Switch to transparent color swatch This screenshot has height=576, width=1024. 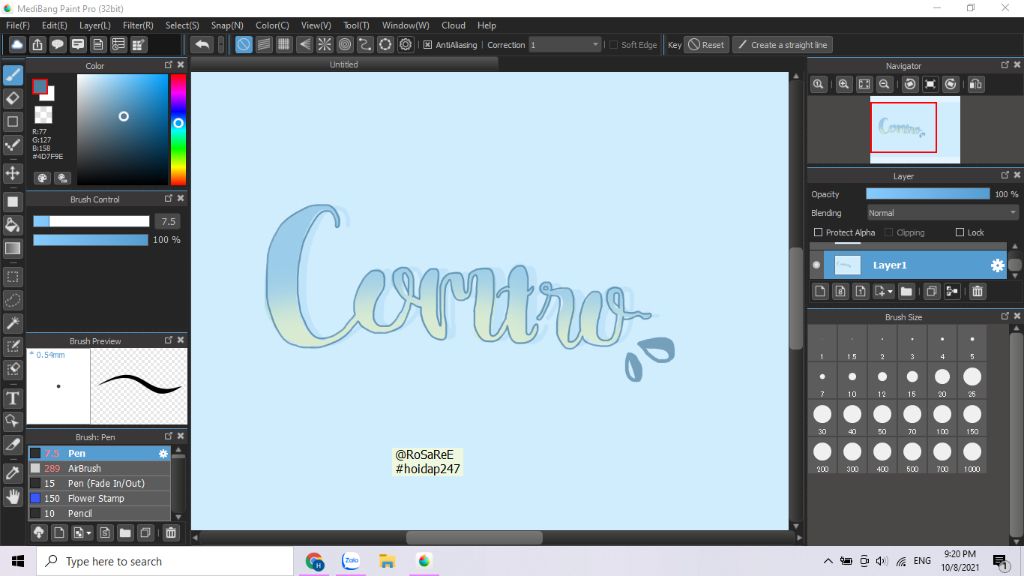coord(43,115)
